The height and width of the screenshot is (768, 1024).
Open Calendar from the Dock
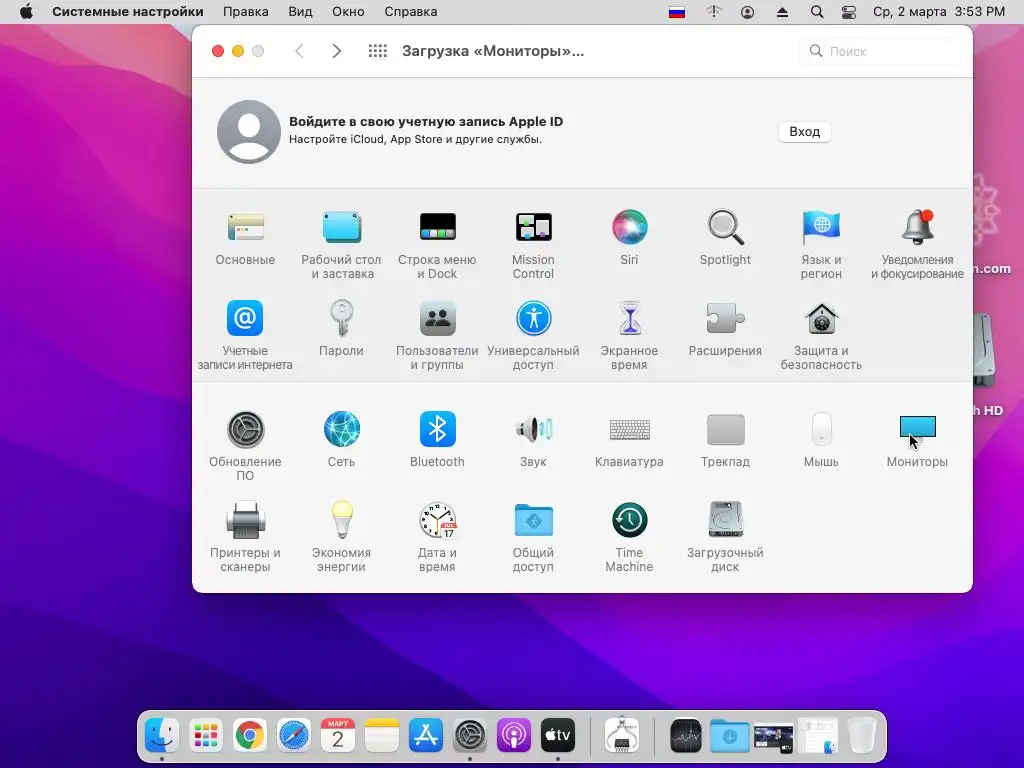[338, 736]
